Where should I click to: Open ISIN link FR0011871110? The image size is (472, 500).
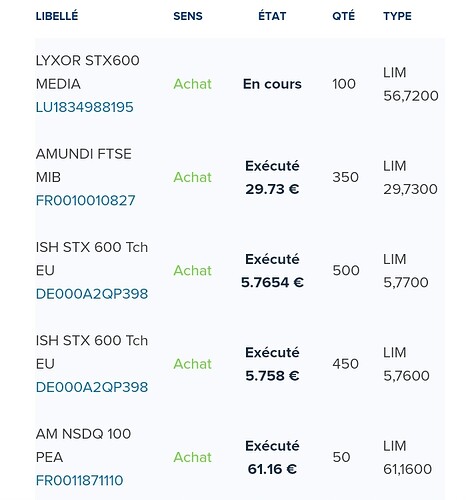pos(79,480)
